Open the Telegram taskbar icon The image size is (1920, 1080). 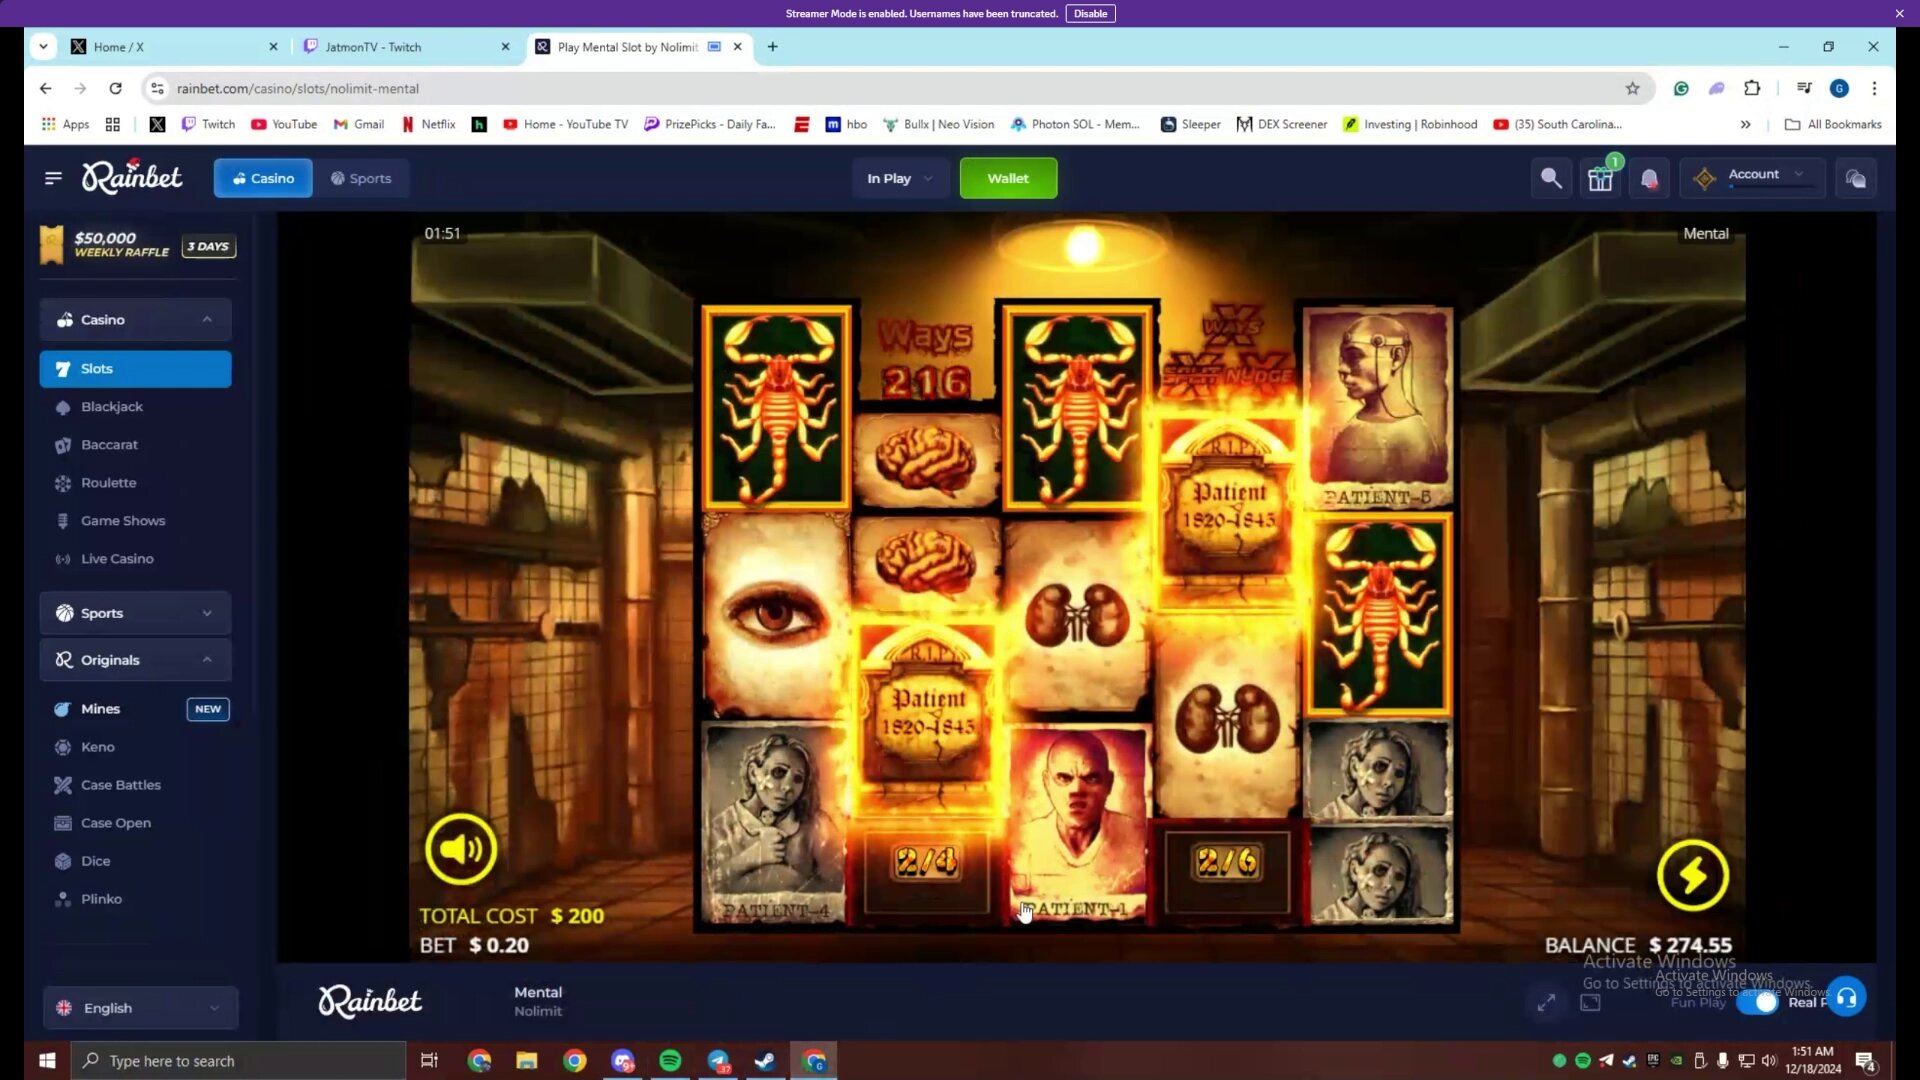coord(718,1060)
